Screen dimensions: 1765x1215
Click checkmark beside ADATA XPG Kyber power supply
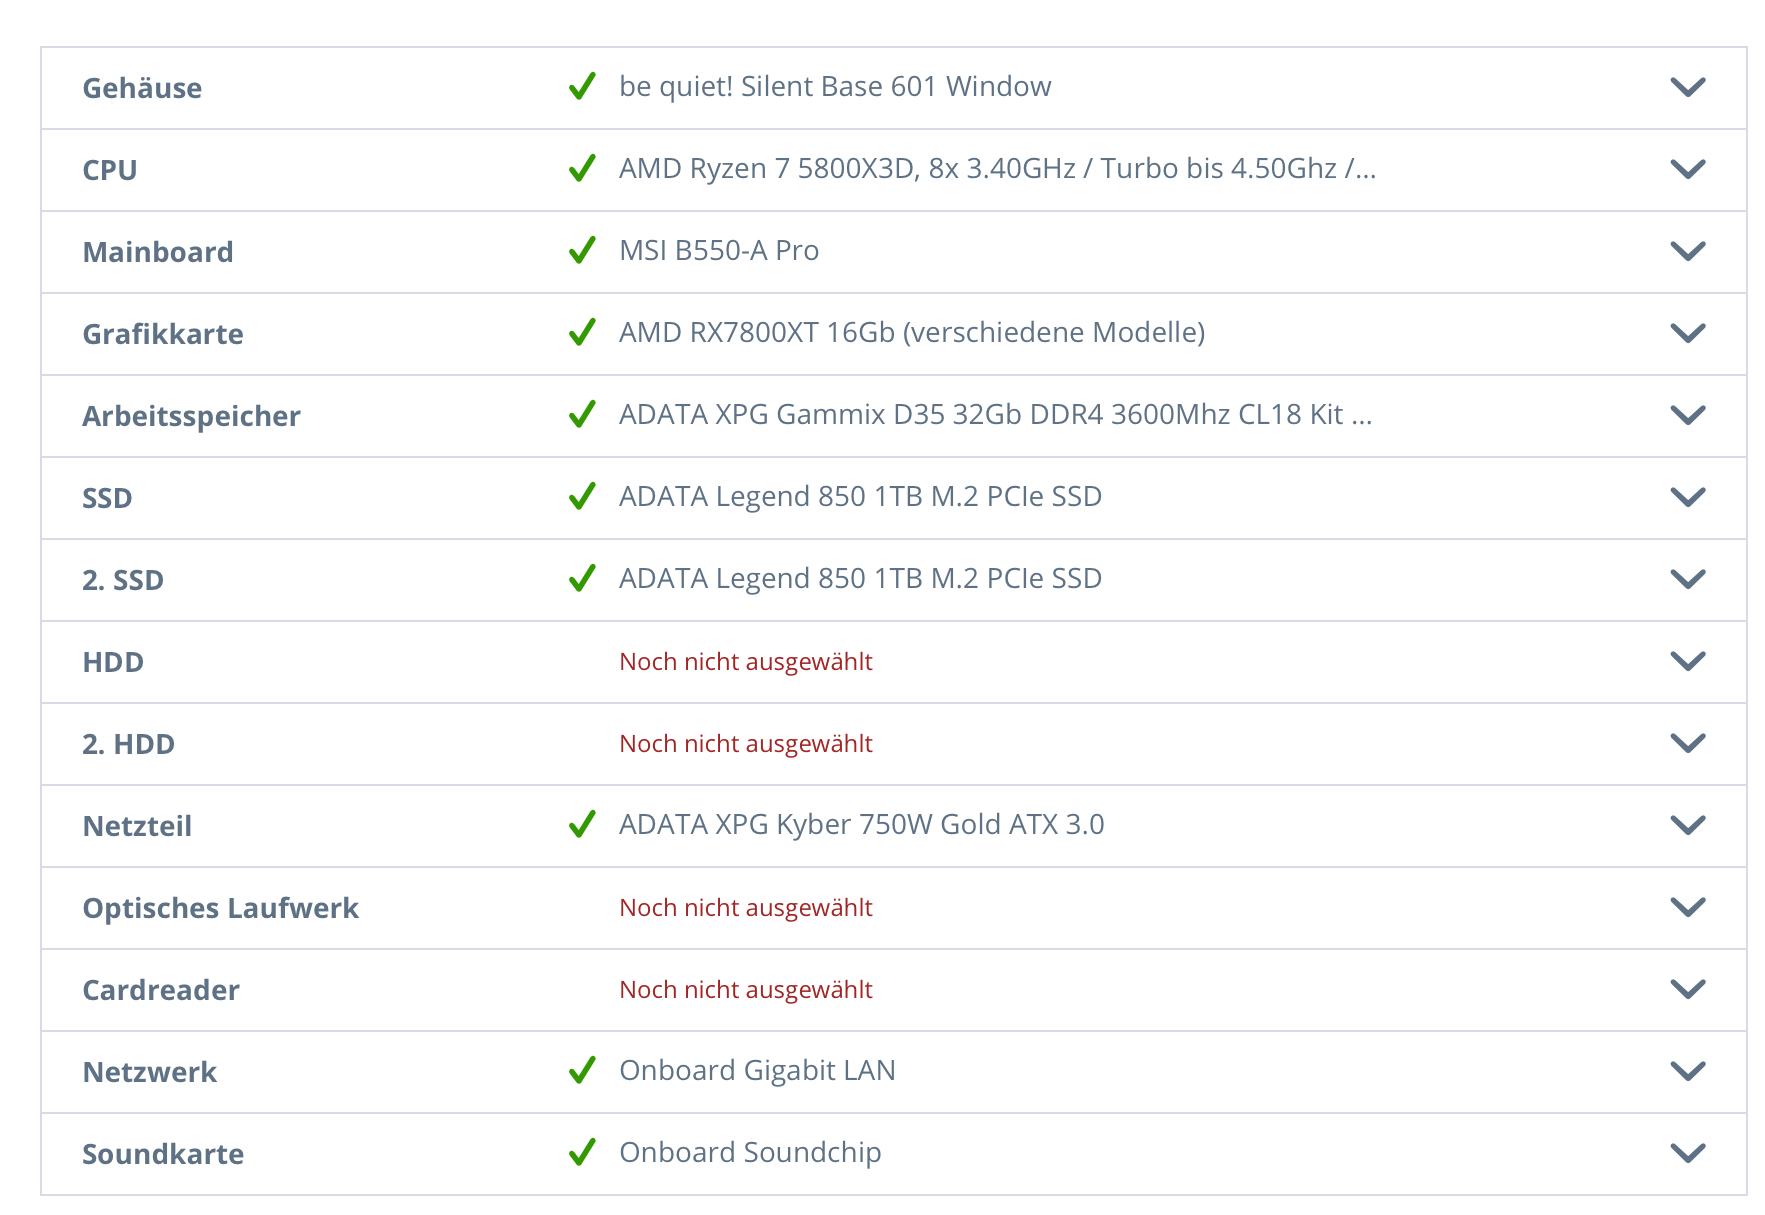pos(582,825)
